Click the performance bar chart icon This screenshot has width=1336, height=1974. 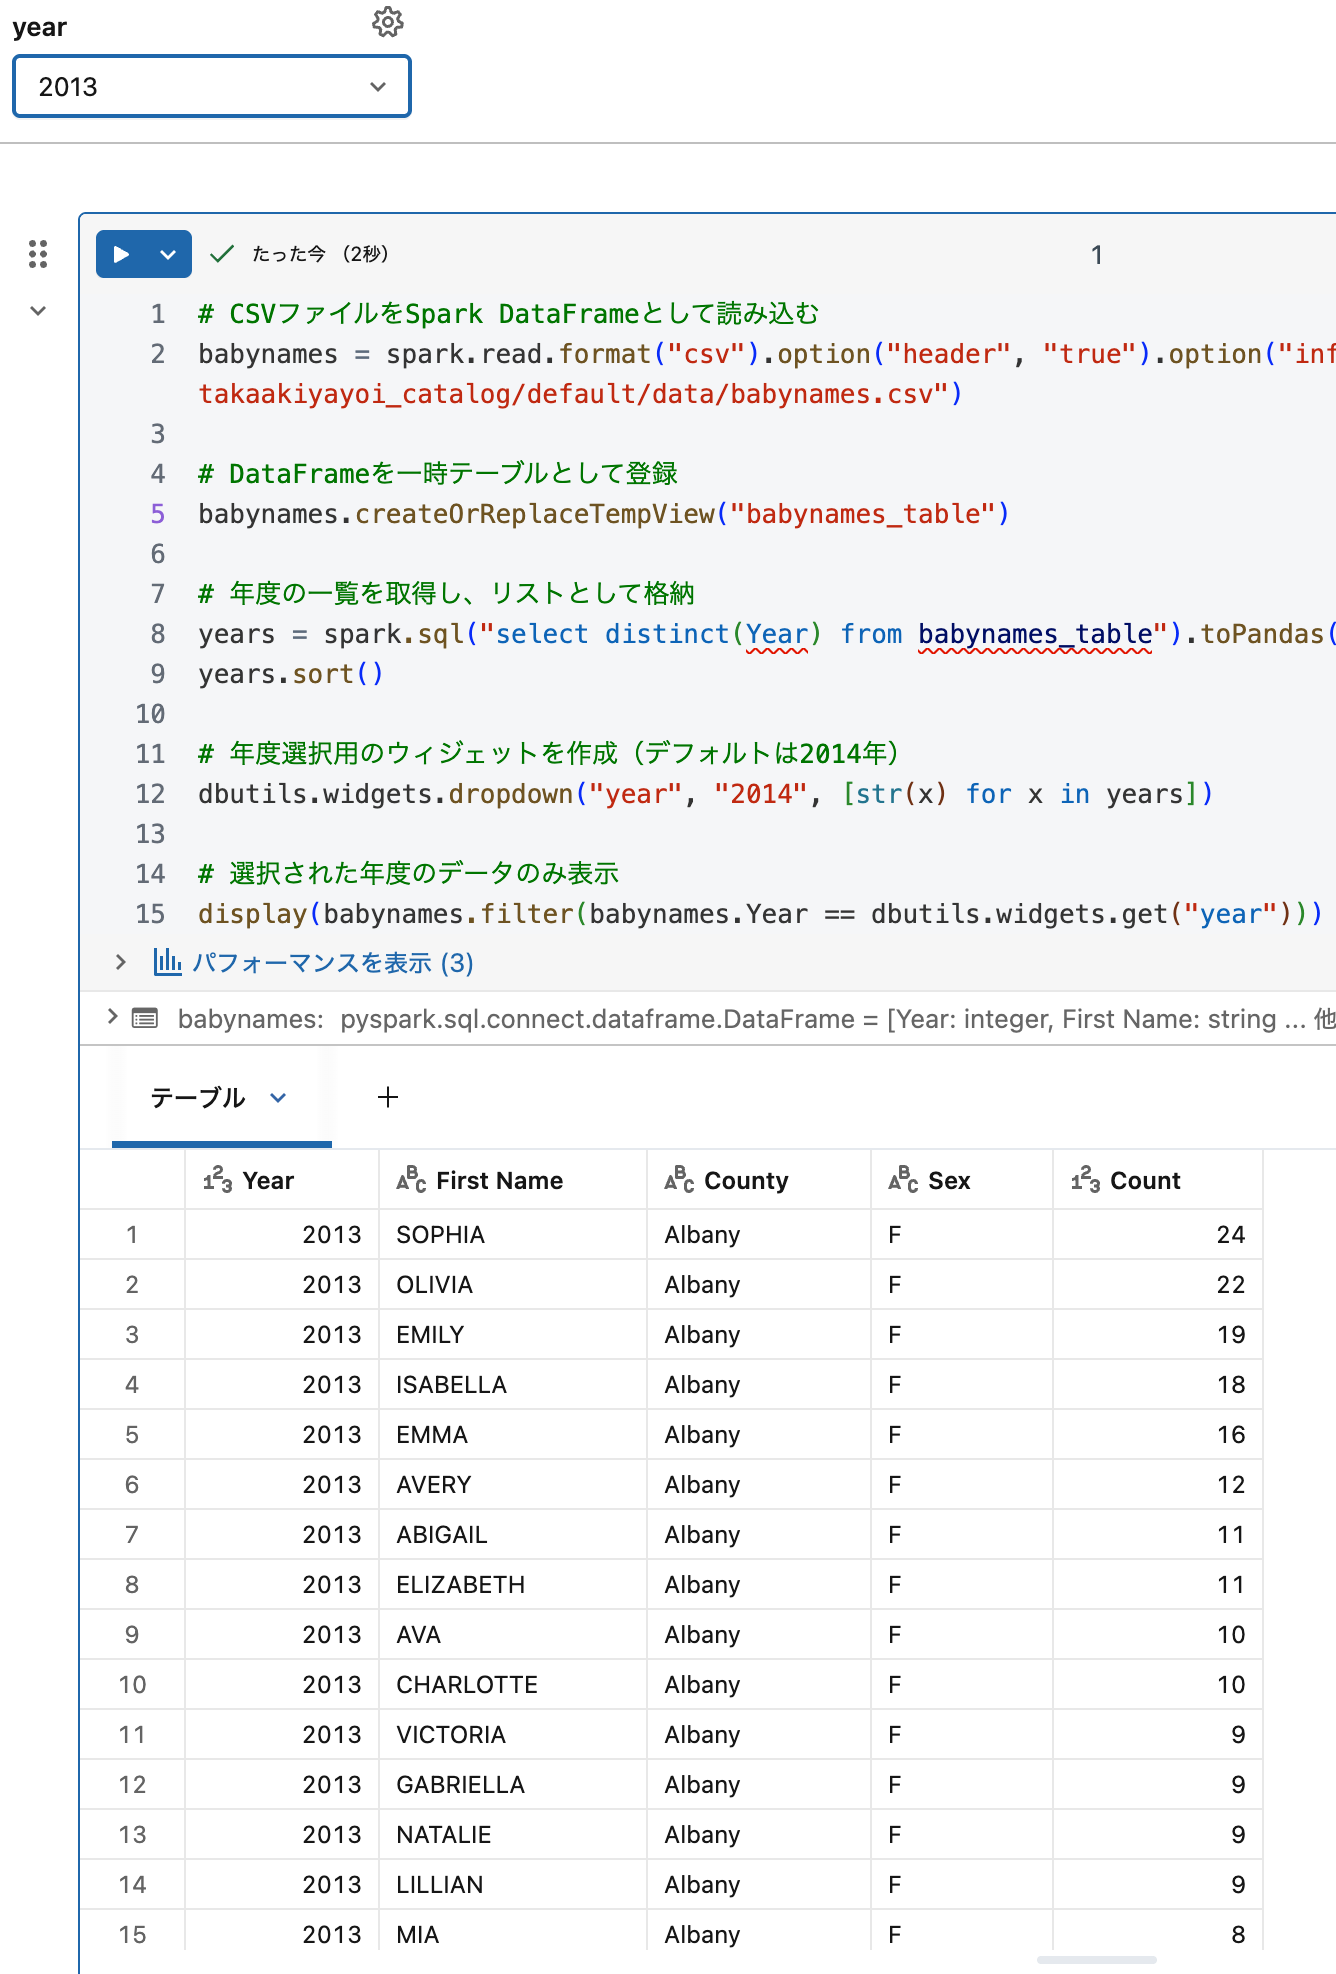tap(167, 962)
